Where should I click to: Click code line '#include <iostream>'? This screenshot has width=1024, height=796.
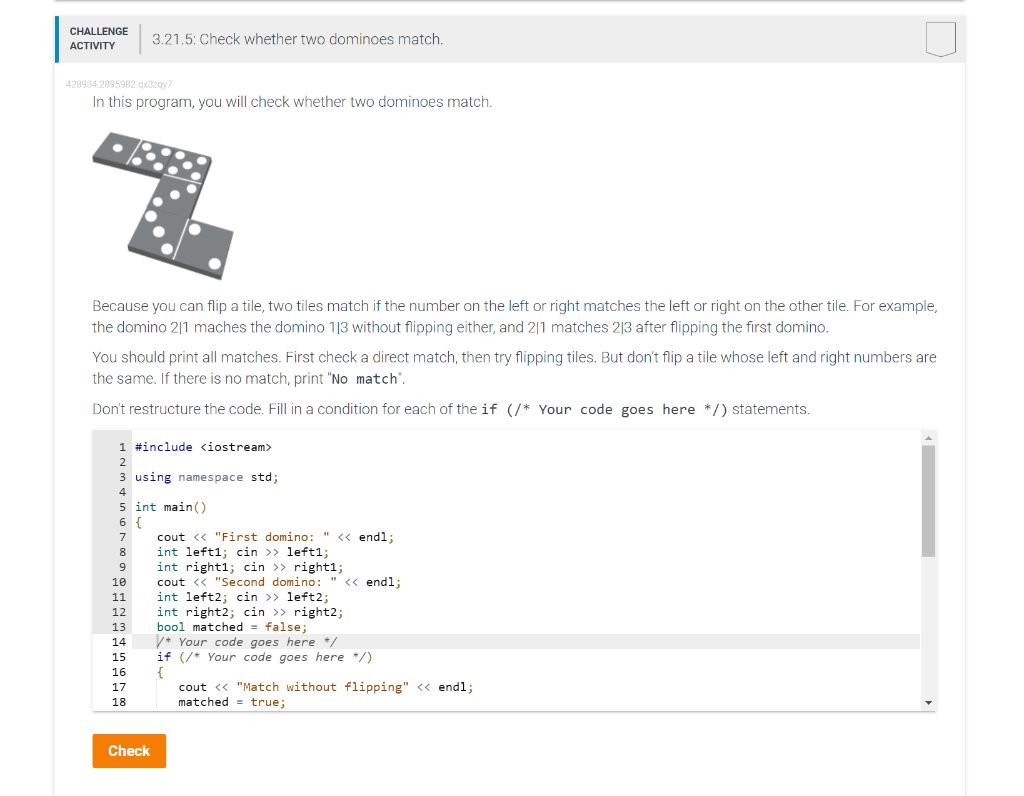tap(203, 447)
